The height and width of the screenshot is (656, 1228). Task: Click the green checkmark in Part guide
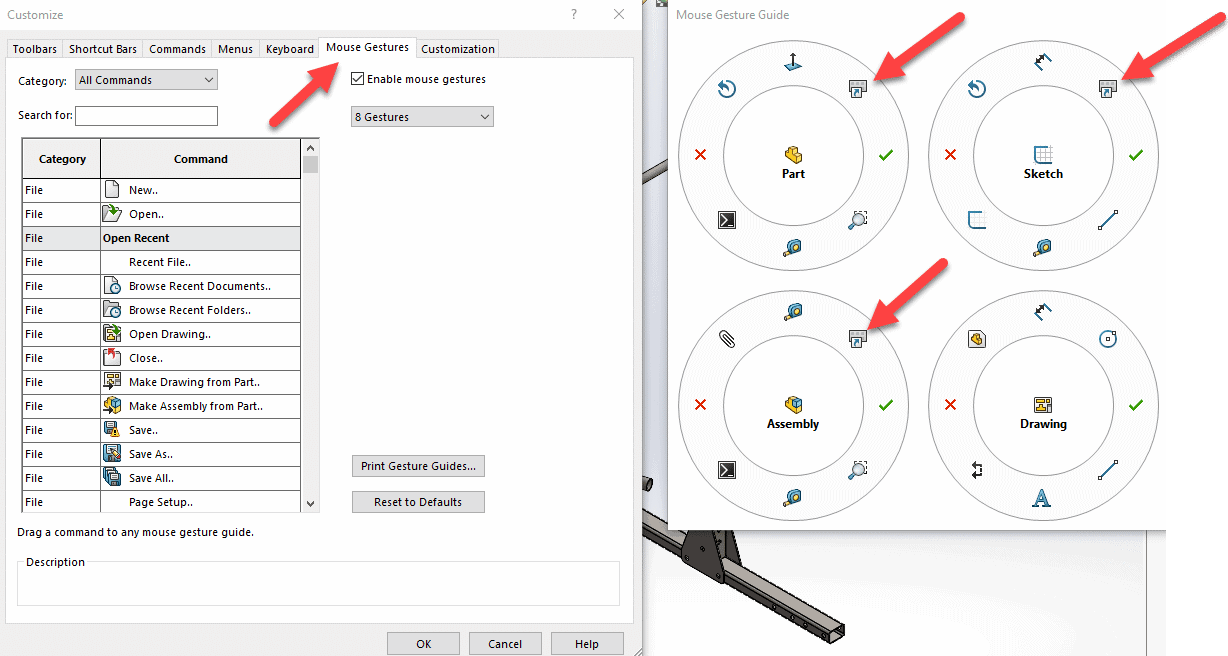pyautogui.click(x=885, y=155)
